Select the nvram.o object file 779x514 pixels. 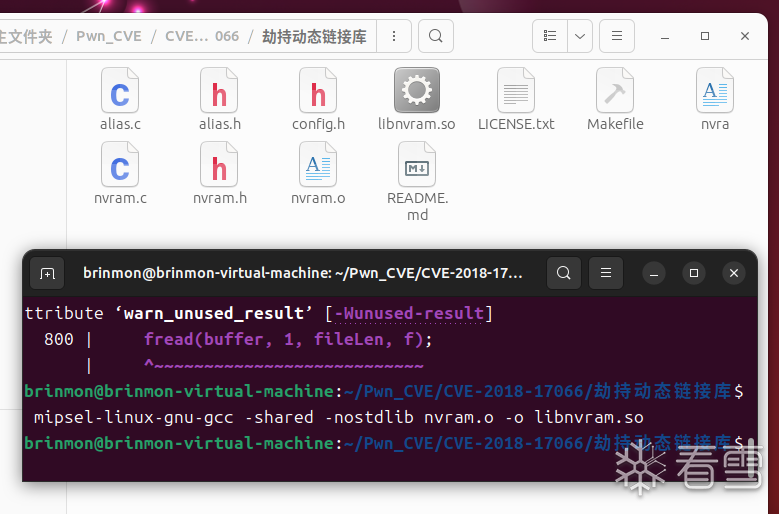318,174
